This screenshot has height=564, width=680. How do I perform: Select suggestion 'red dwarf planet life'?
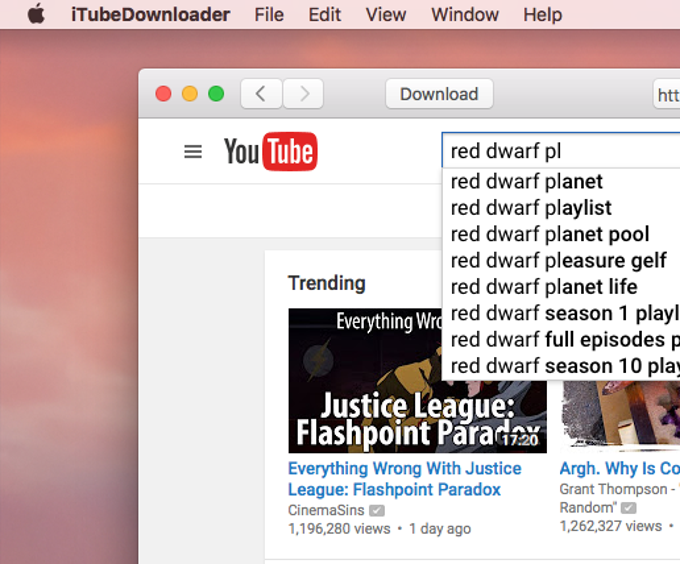point(561,287)
